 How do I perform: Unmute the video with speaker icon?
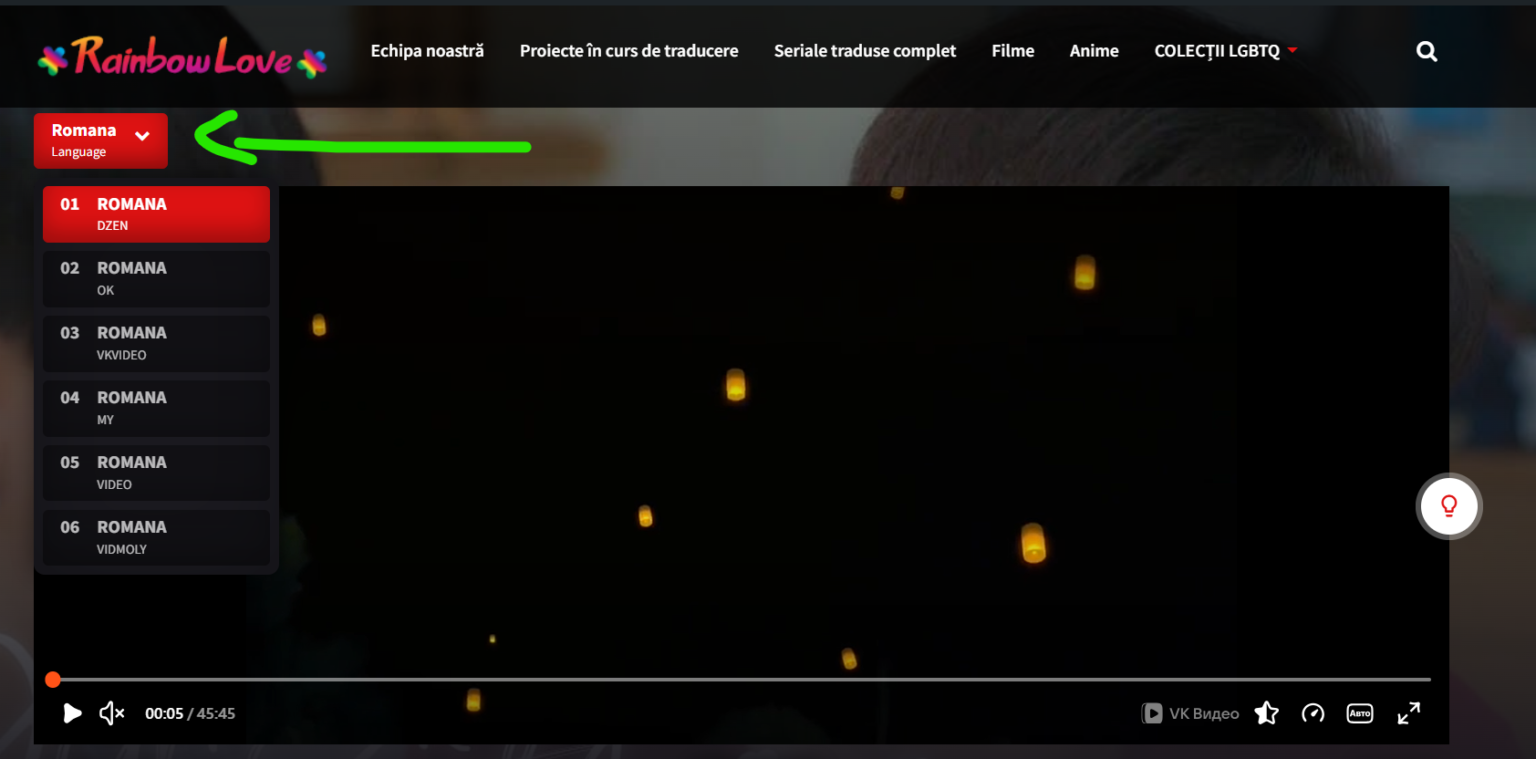coord(112,713)
